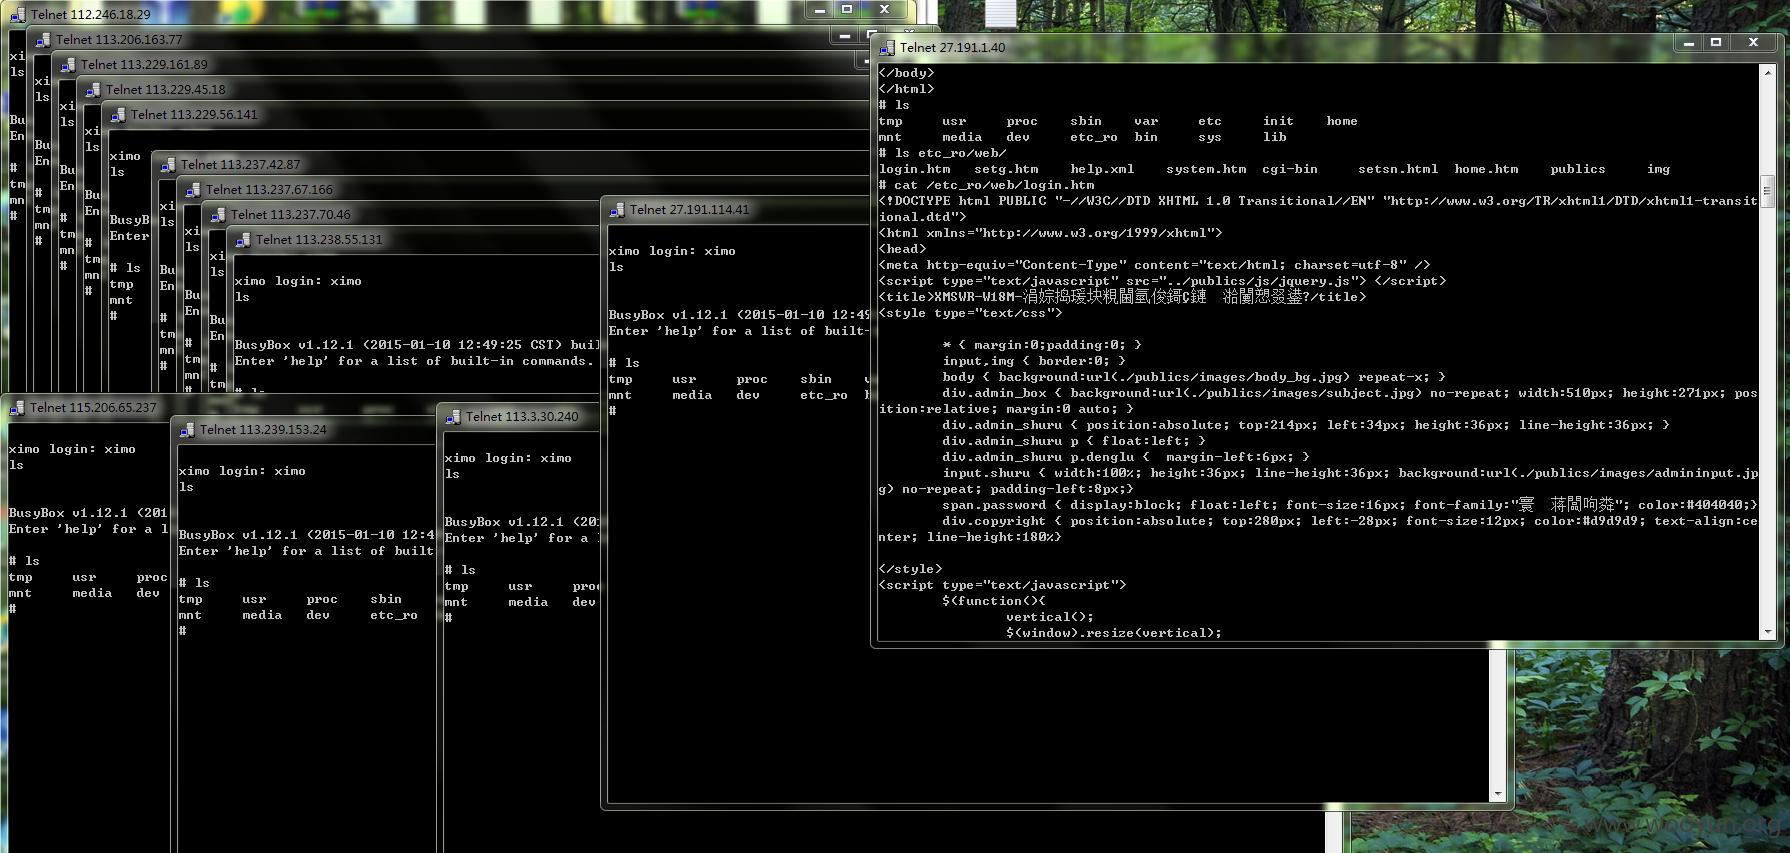The height and width of the screenshot is (853, 1790).
Task: Click 'setg.htm' in the ls output
Action: point(1006,169)
